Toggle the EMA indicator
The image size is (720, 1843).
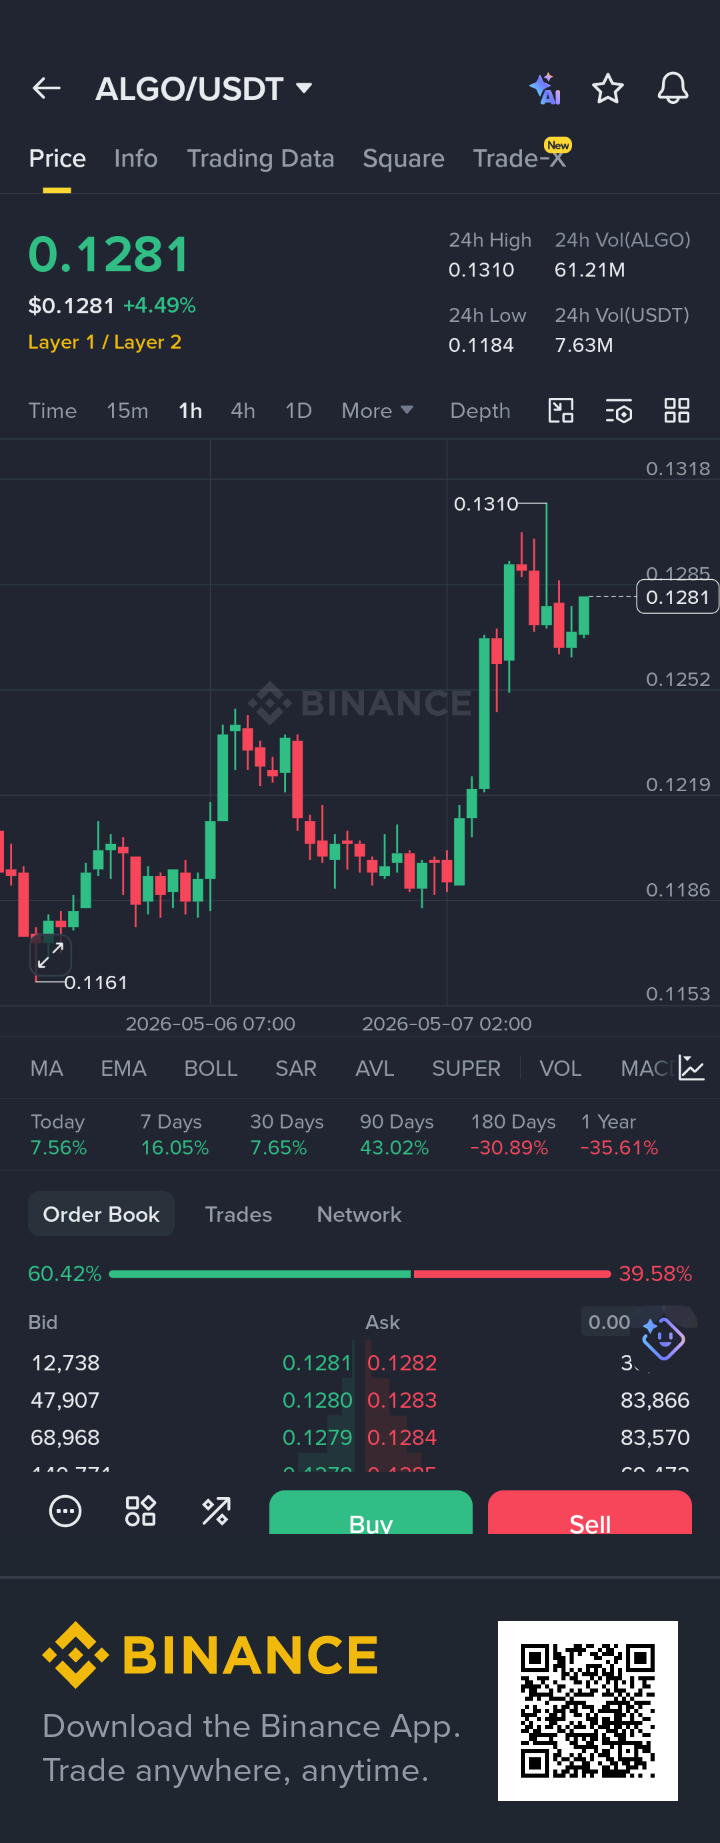124,1068
